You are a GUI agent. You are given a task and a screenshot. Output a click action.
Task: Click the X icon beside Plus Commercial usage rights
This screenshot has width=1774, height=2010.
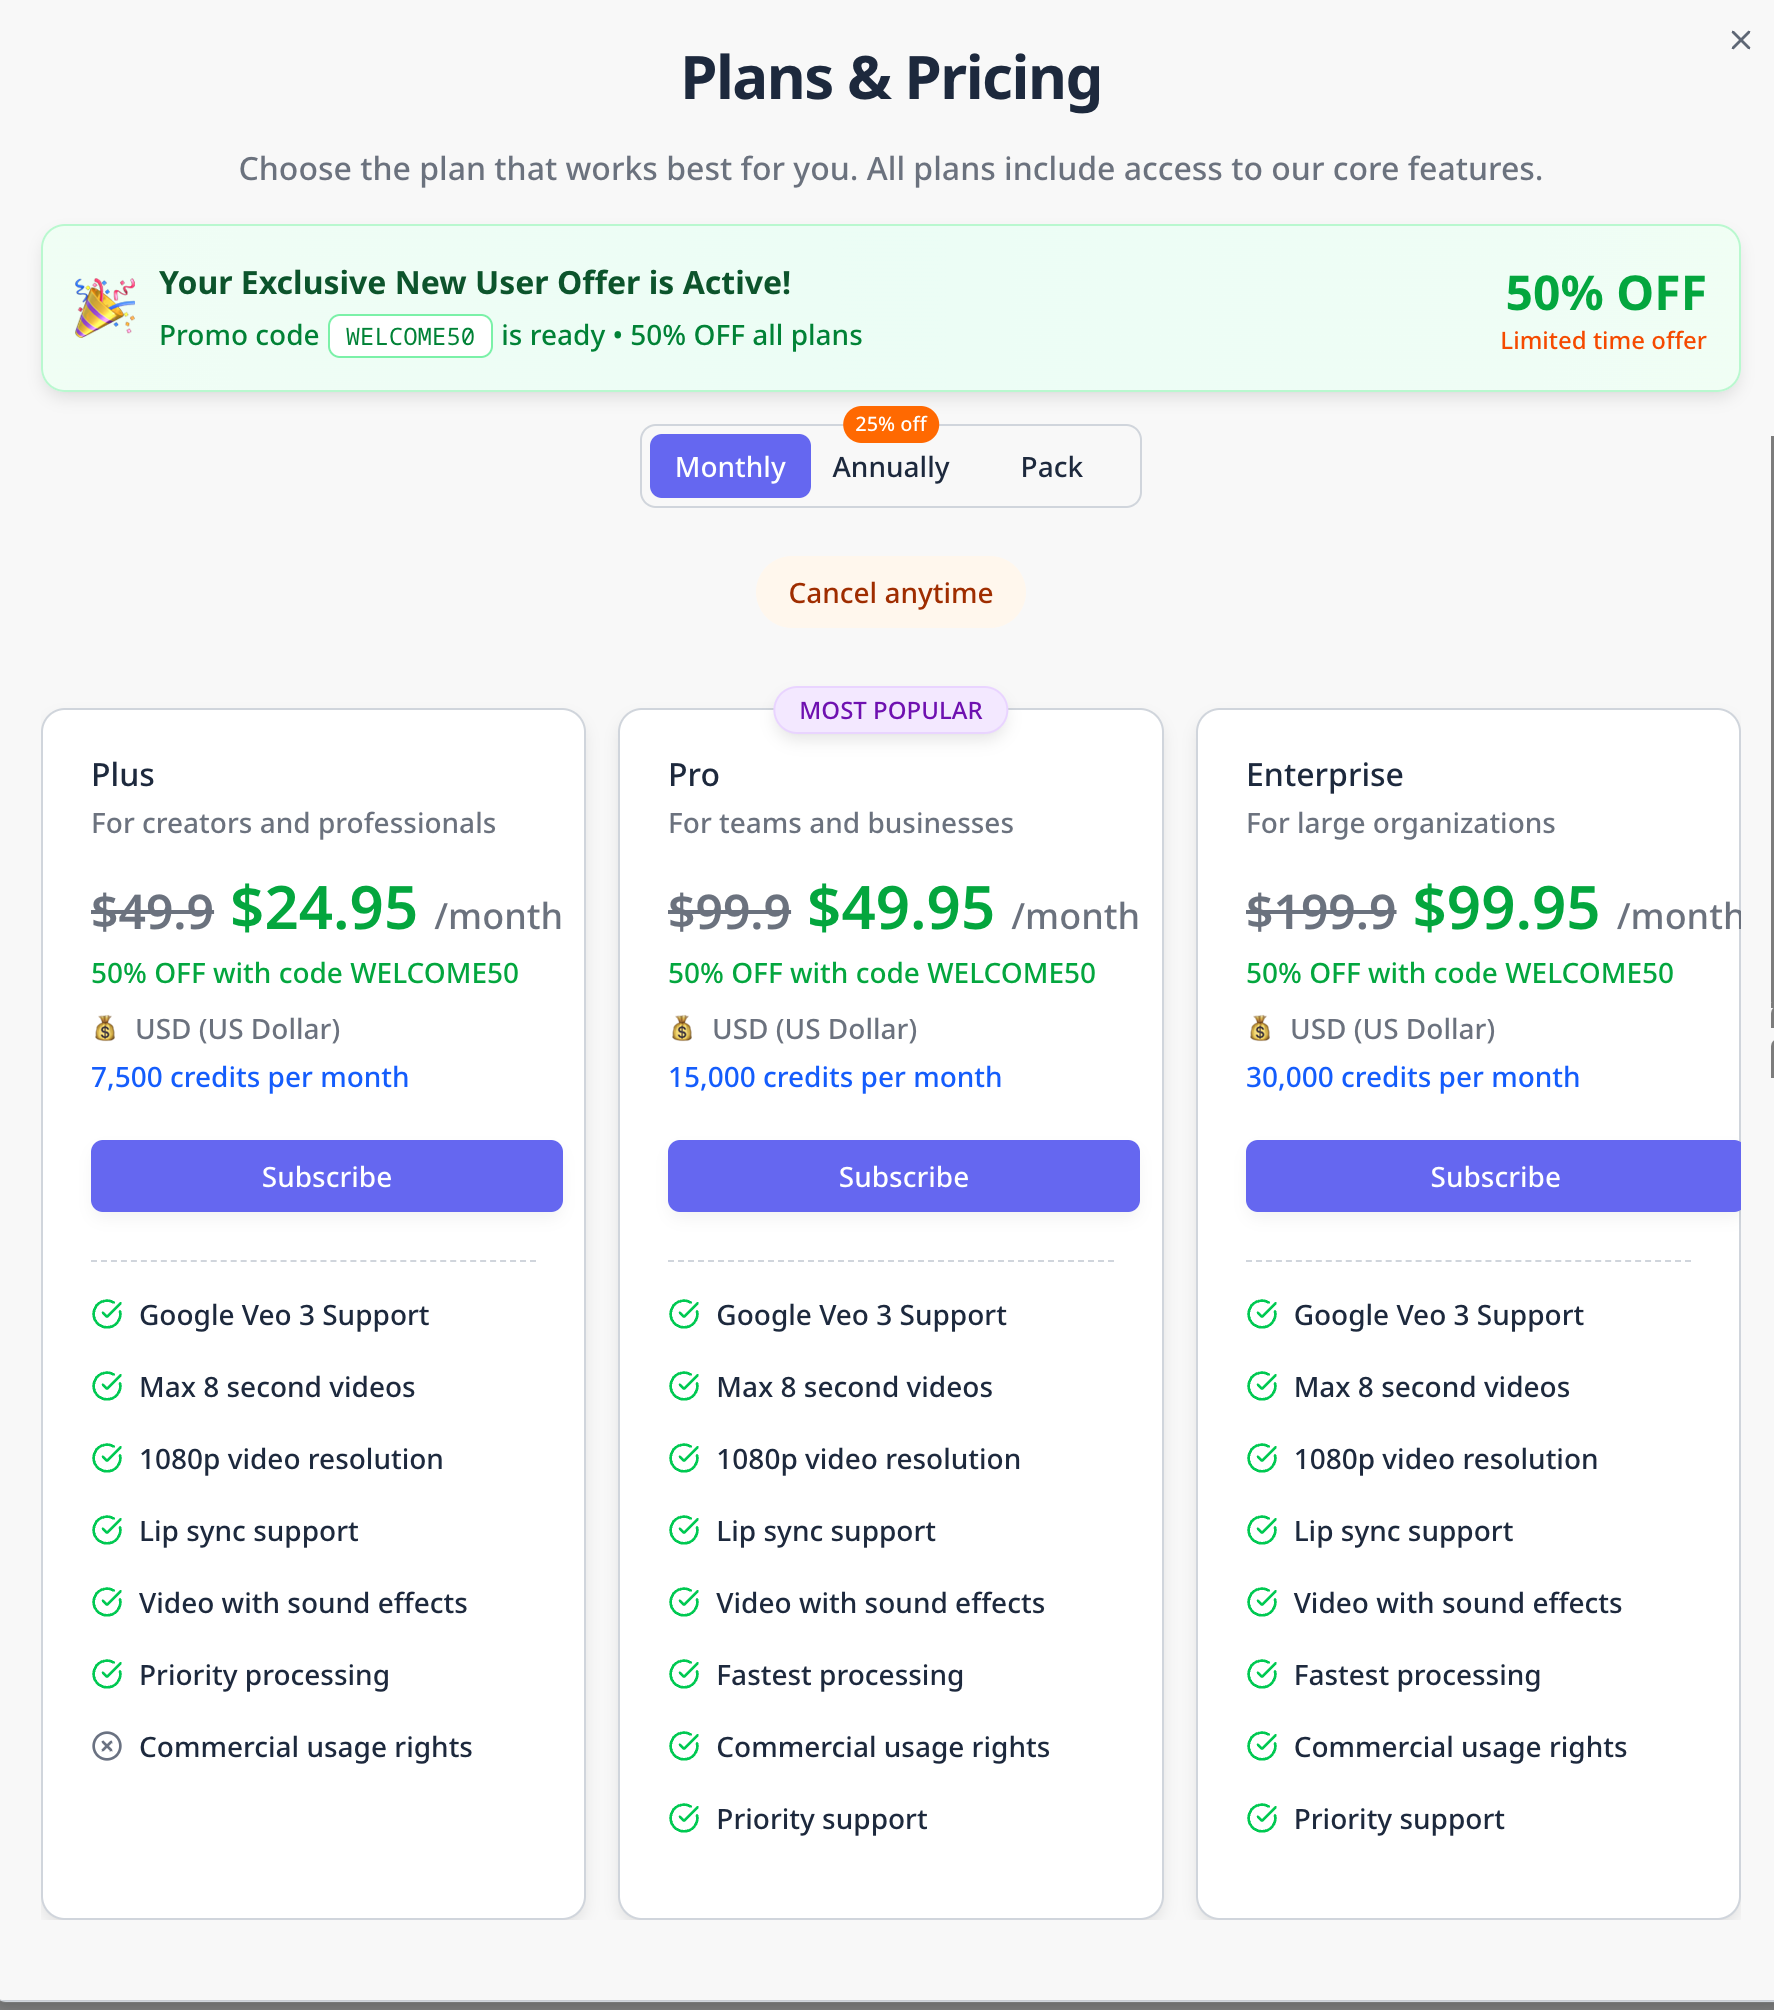pyautogui.click(x=107, y=1746)
